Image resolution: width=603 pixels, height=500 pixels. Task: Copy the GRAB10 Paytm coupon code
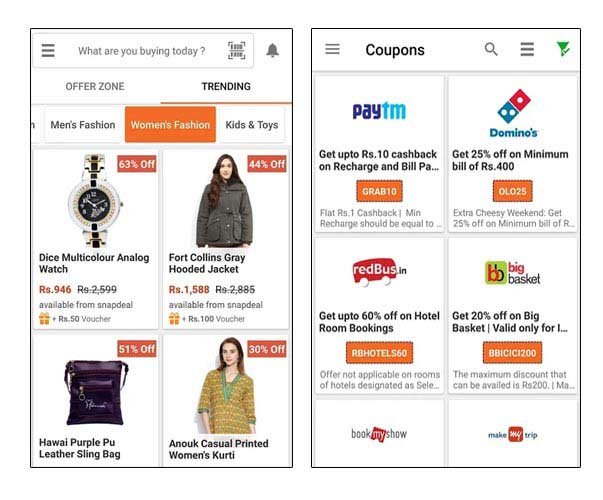(x=379, y=191)
